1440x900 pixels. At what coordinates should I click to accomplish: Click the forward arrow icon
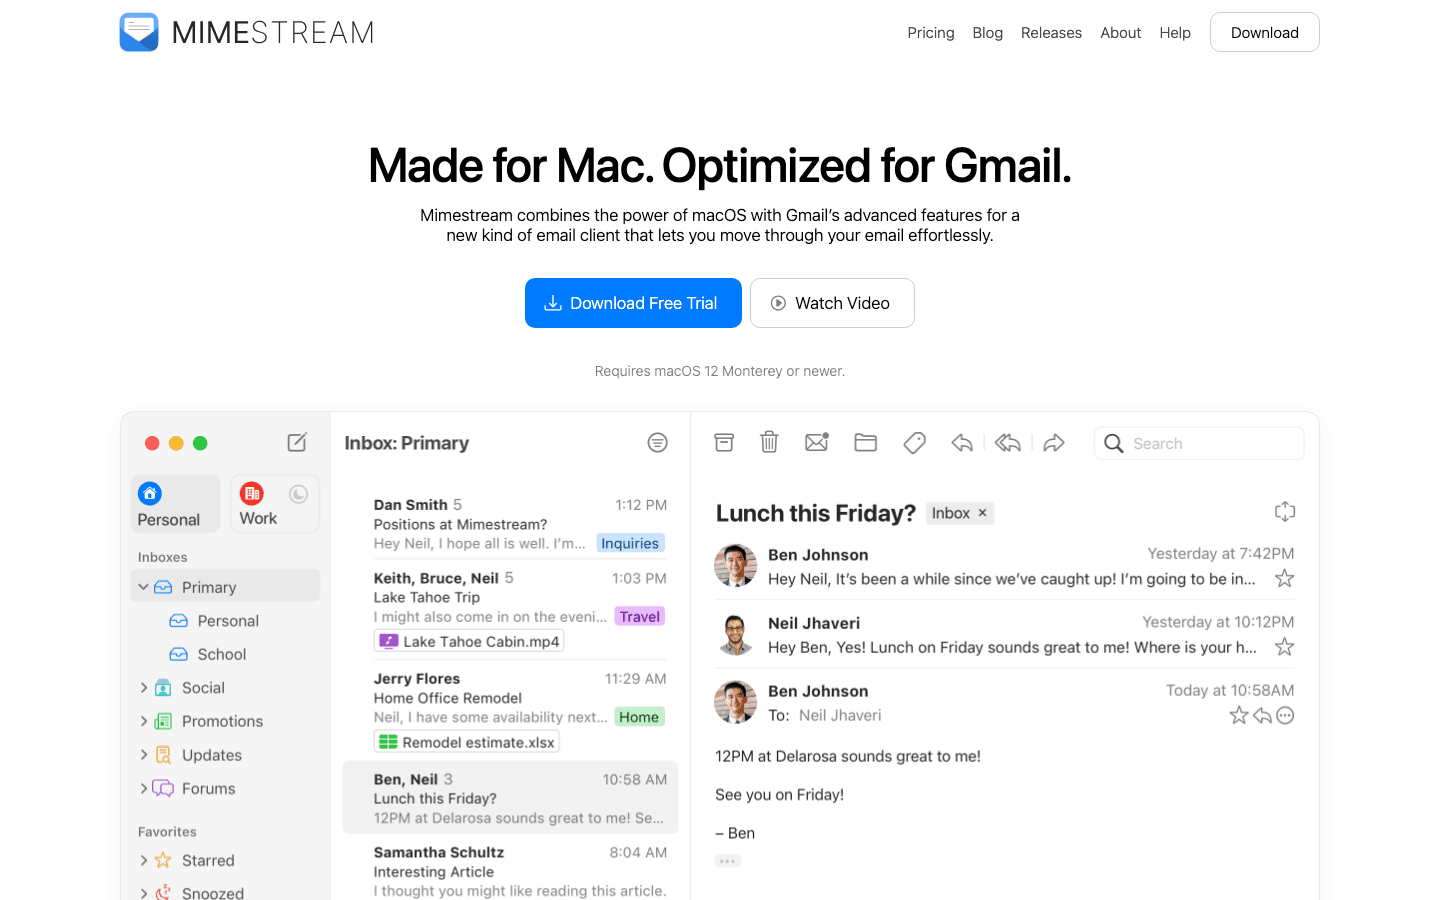coord(1054,442)
